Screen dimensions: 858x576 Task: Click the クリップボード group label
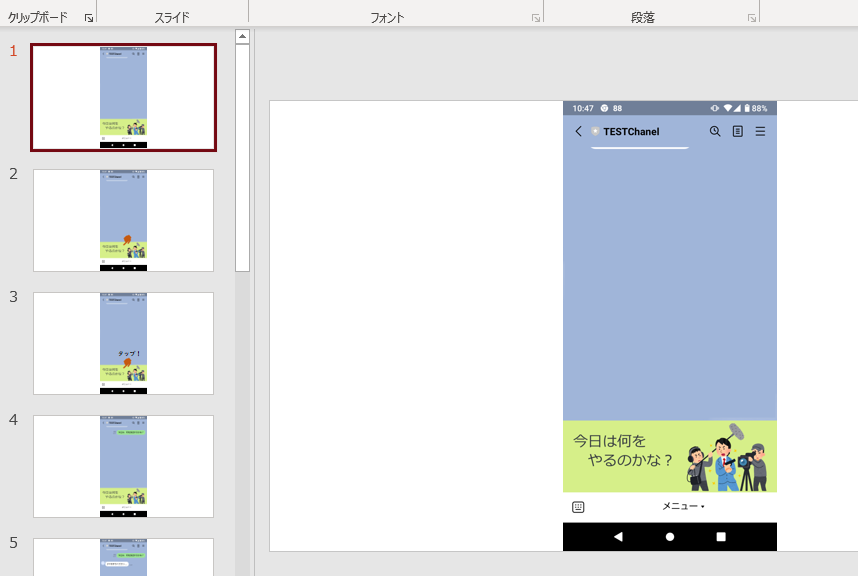point(38,18)
